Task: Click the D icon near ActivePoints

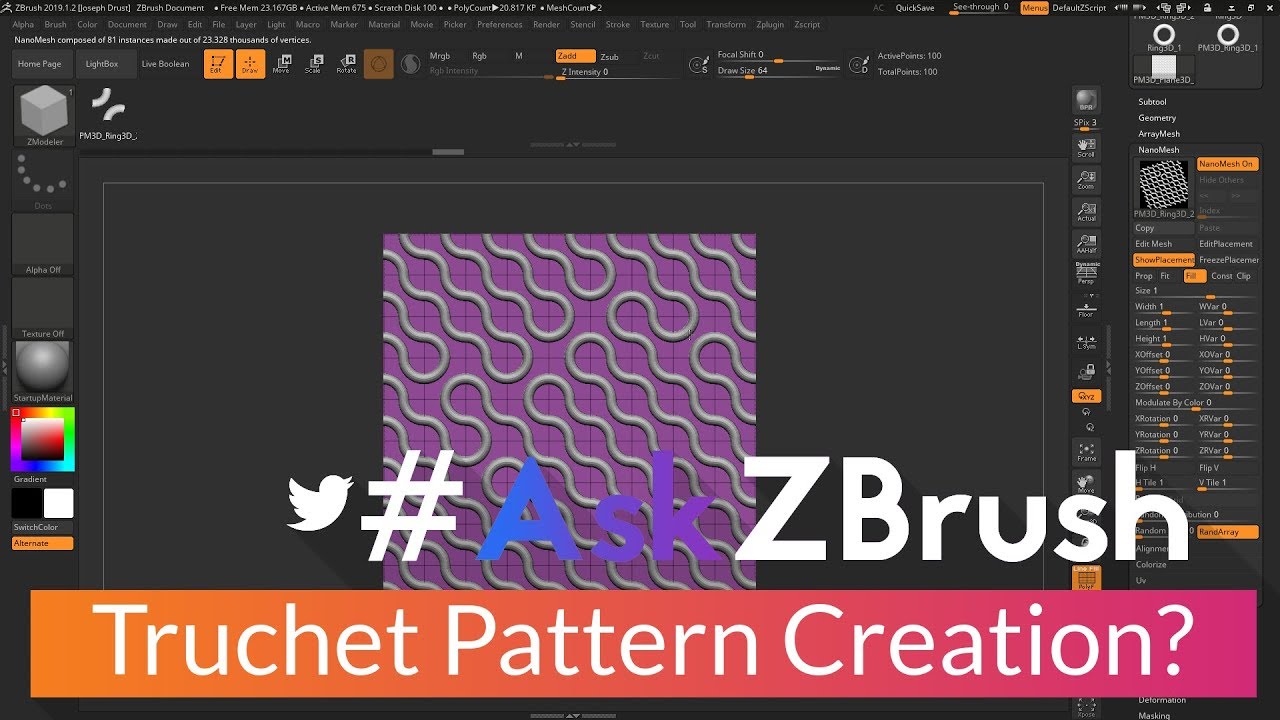Action: click(858, 65)
